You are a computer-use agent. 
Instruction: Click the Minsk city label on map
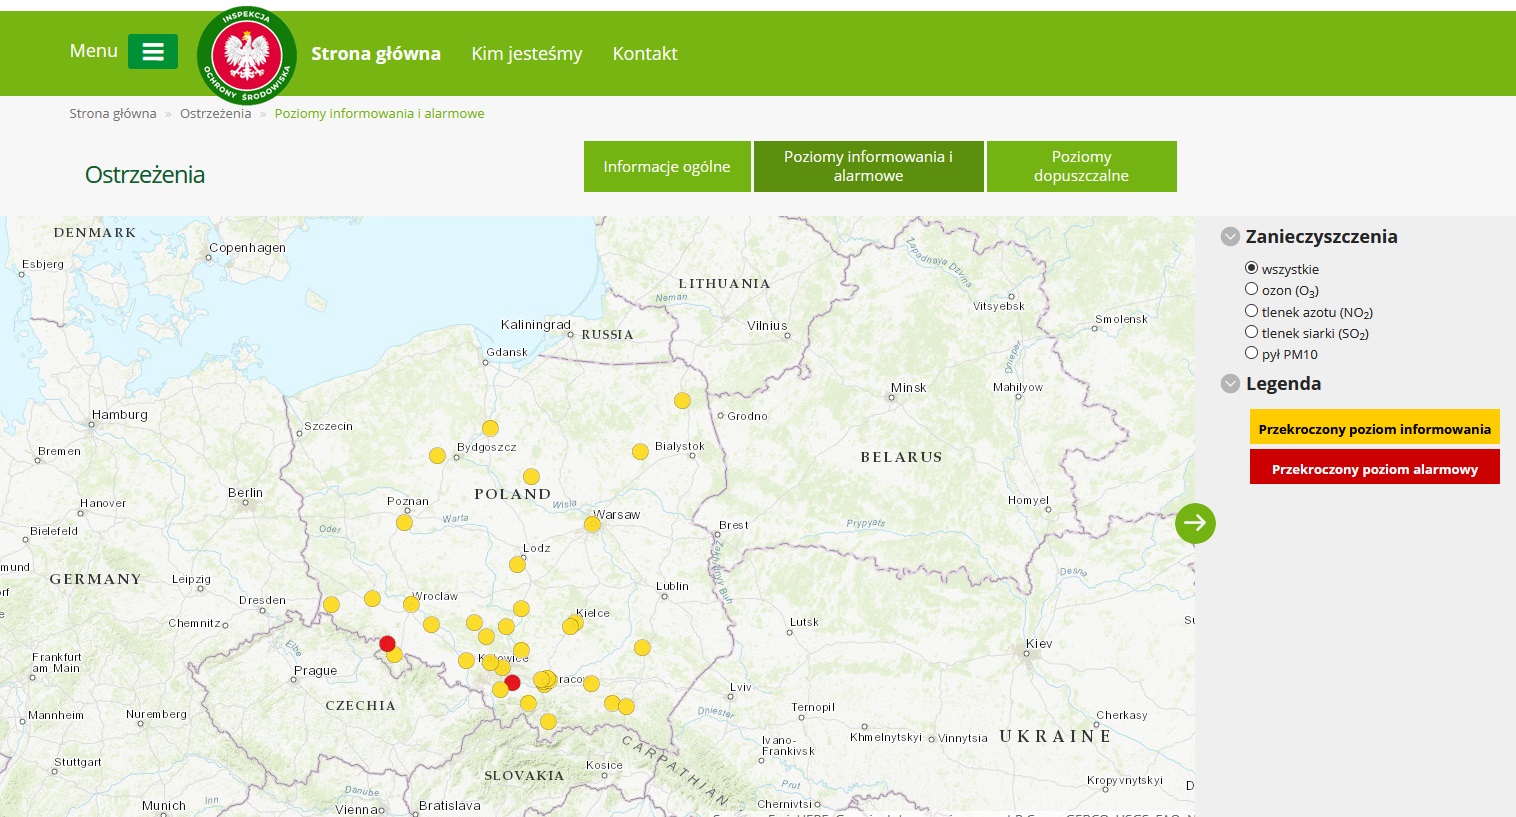tap(909, 387)
